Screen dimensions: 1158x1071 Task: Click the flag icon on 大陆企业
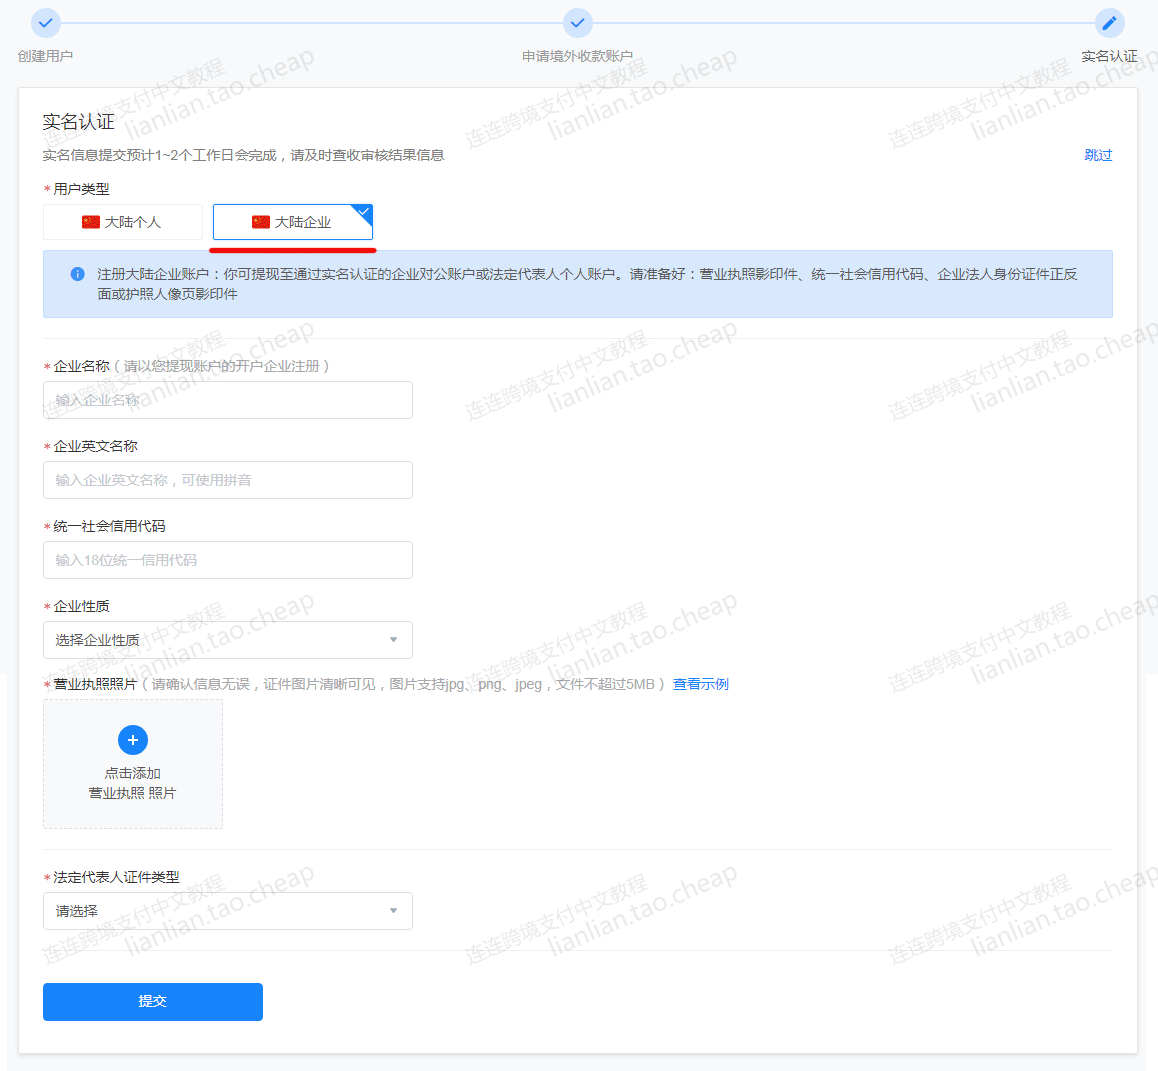[x=261, y=222]
